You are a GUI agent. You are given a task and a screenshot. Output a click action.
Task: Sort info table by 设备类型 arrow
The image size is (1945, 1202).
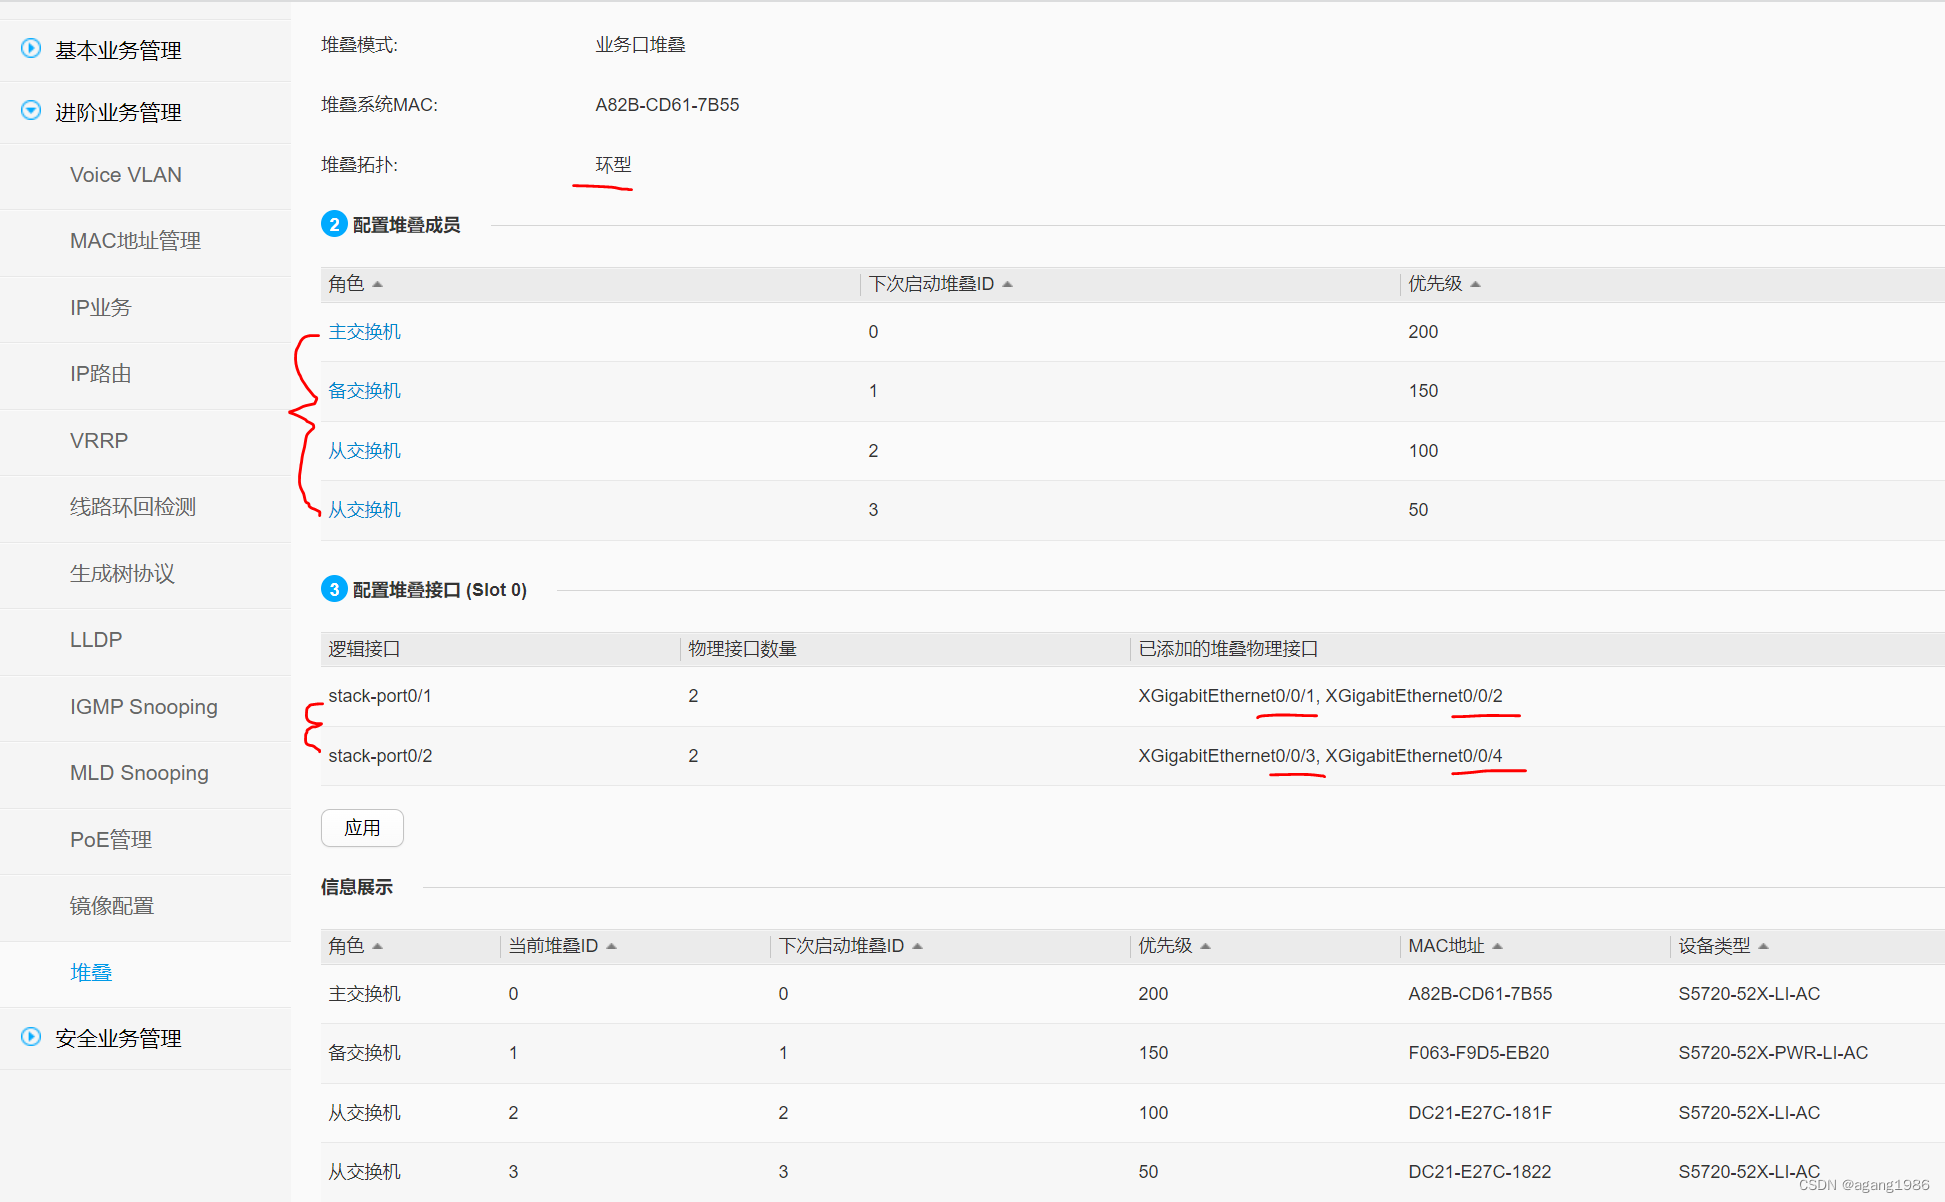1764,946
